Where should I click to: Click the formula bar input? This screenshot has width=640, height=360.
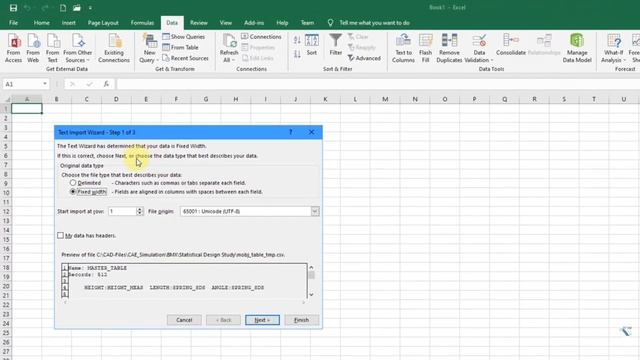378,84
